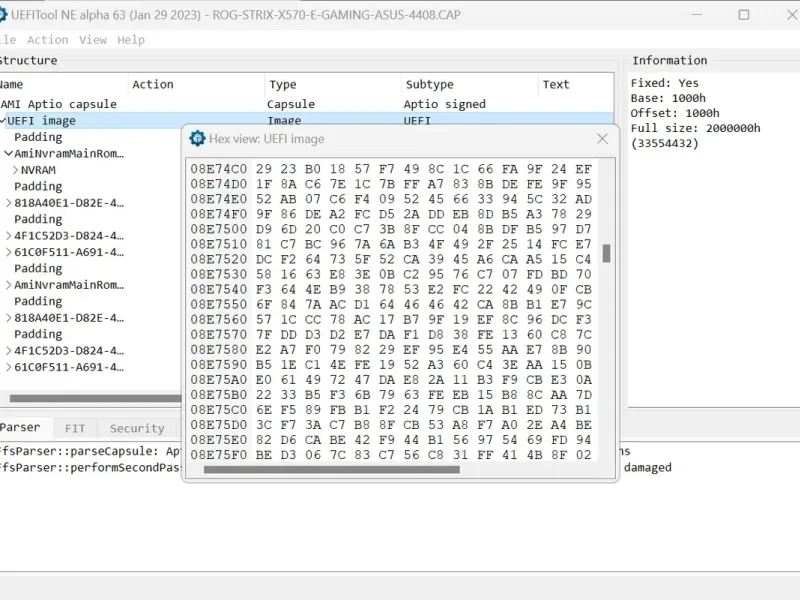800x600 pixels.
Task: Click the Subtype column header
Action: [469, 84]
